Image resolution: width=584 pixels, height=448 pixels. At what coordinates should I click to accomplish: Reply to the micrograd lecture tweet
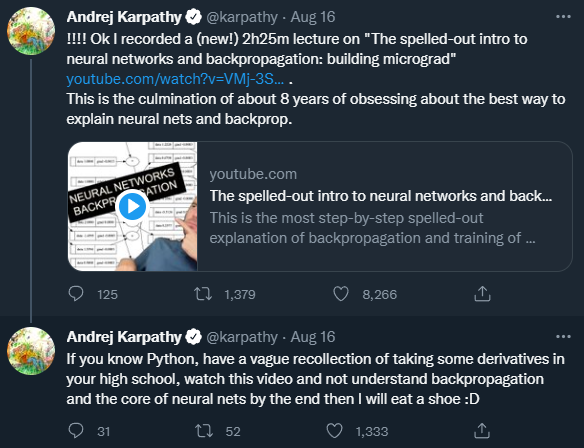76,294
